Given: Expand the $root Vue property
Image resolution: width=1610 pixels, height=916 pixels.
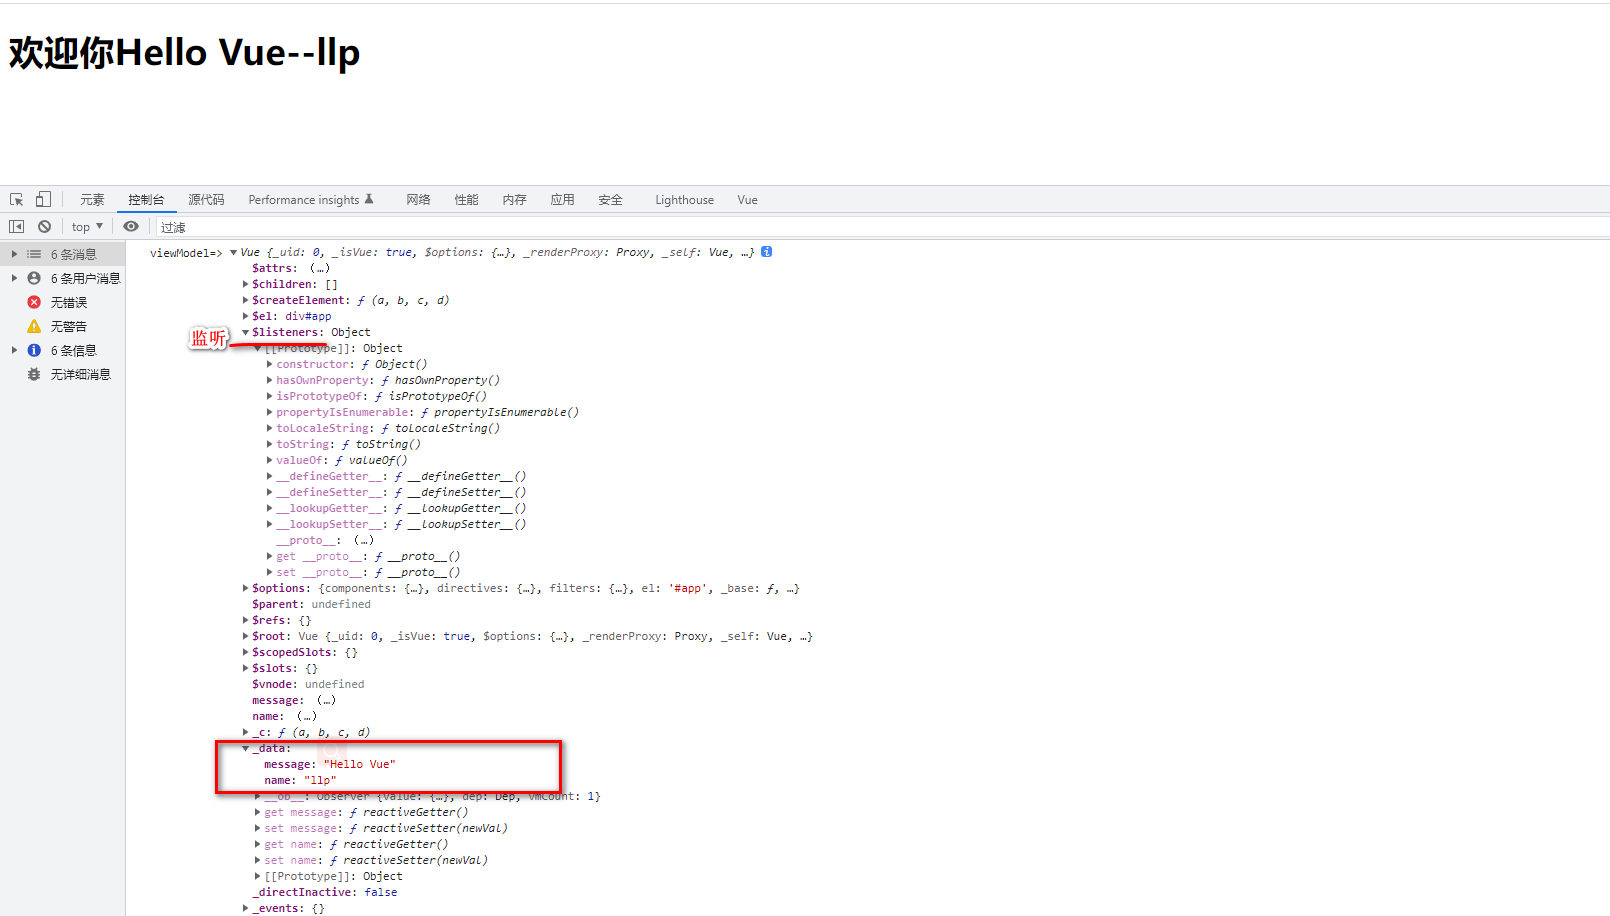Looking at the screenshot, I should pos(245,636).
